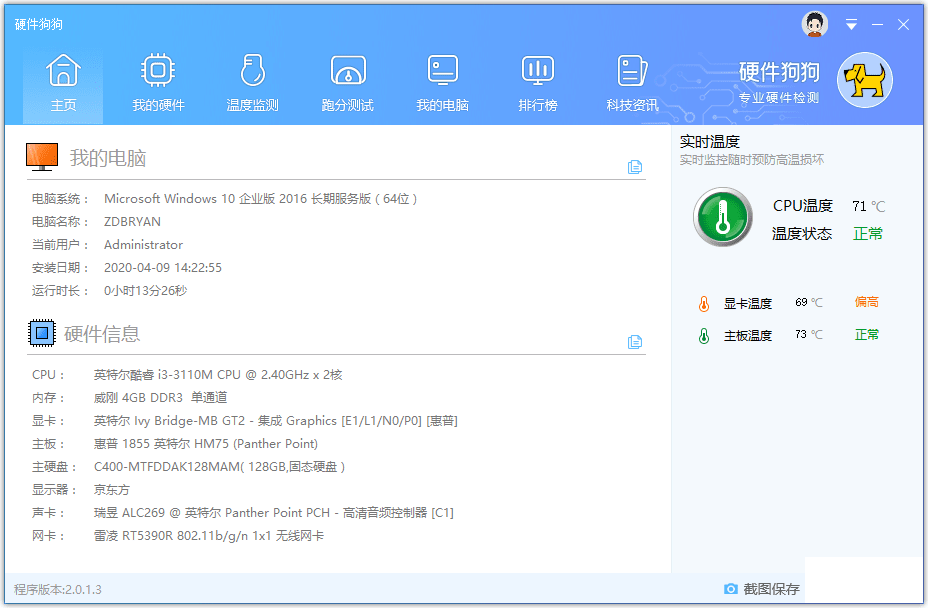Image resolution: width=928 pixels, height=608 pixels.
Task: Click the 程序版本:2.0.1.3 version text
Action: pos(57,590)
